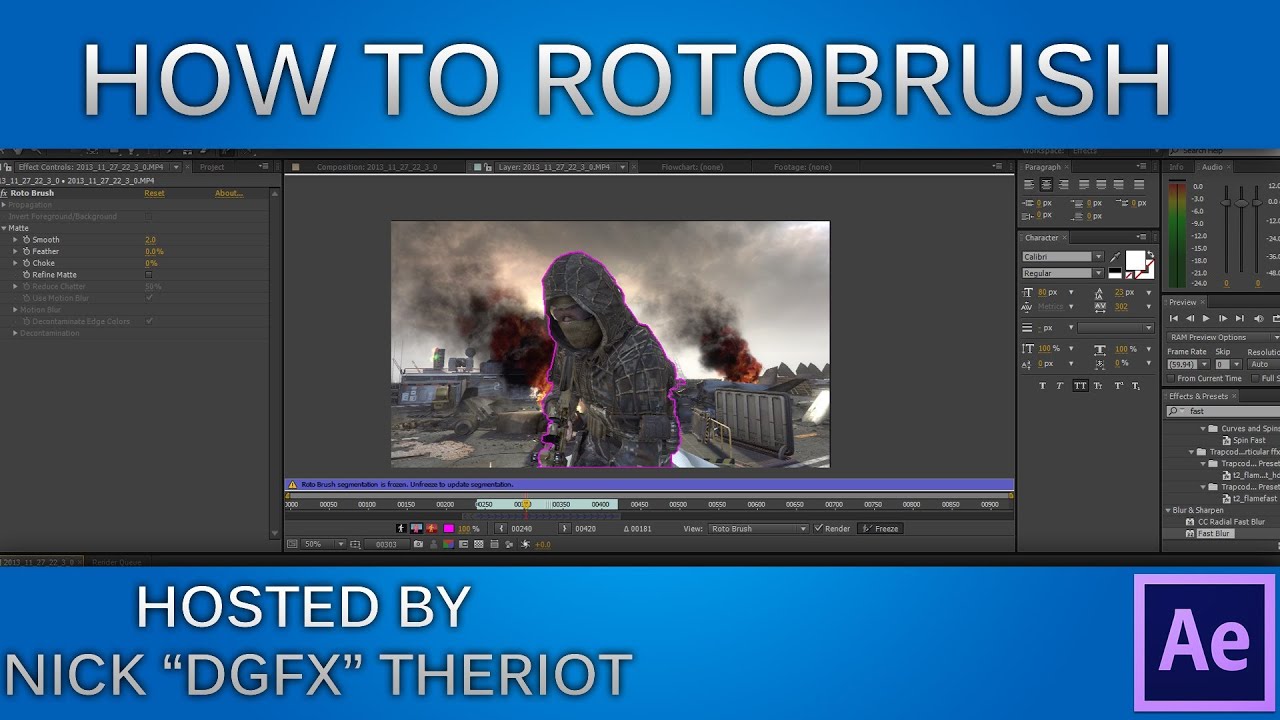Select the Audio tab

pos(1212,167)
